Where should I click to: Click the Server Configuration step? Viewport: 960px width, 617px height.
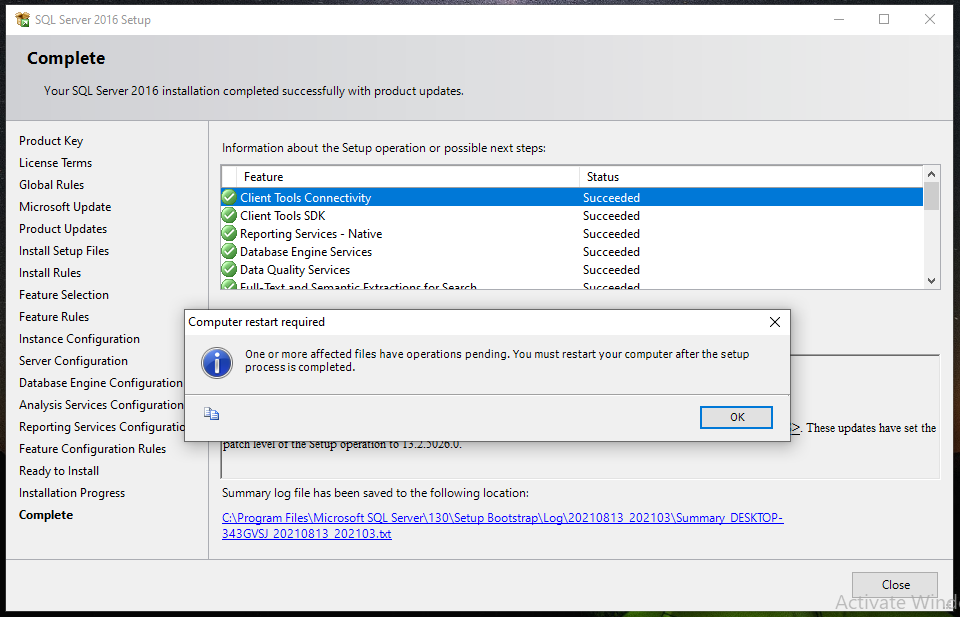(73, 361)
